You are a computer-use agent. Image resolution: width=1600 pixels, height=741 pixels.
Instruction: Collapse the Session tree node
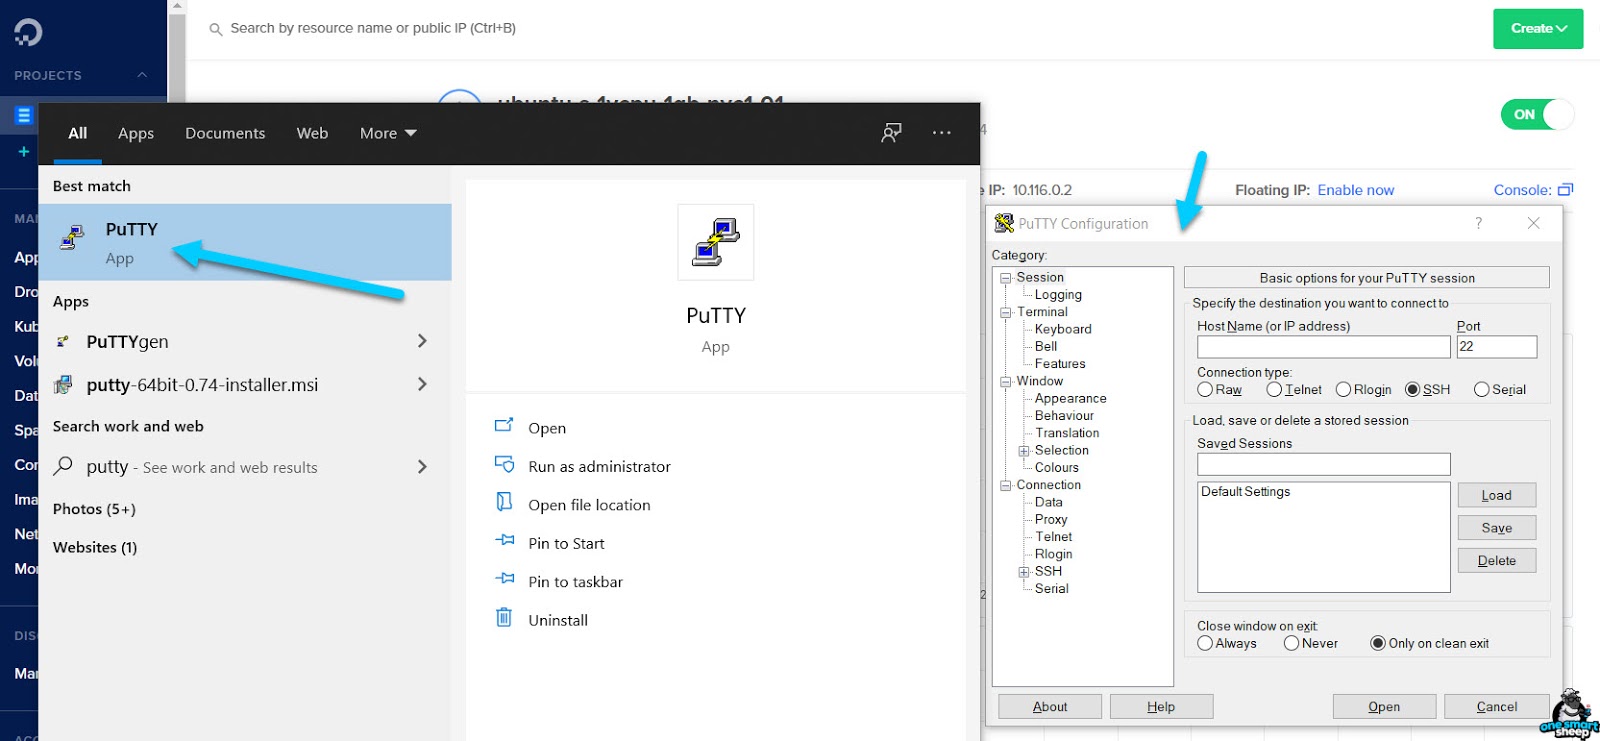[x=1006, y=278]
